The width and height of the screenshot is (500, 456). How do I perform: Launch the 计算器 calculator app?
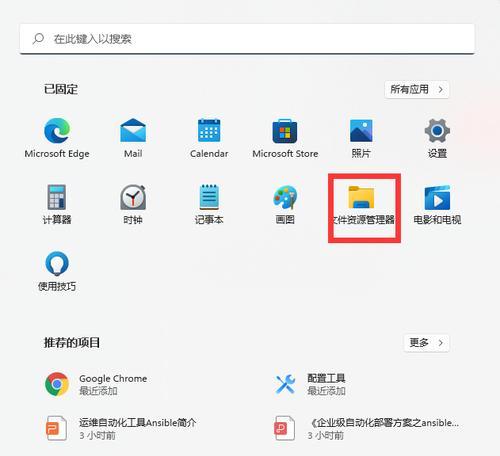coord(57,204)
